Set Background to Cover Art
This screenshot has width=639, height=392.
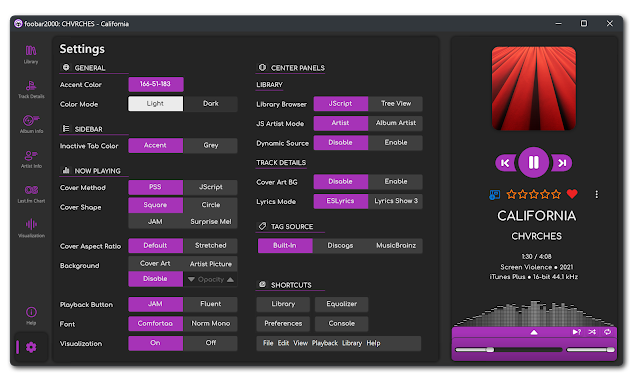(x=155, y=264)
